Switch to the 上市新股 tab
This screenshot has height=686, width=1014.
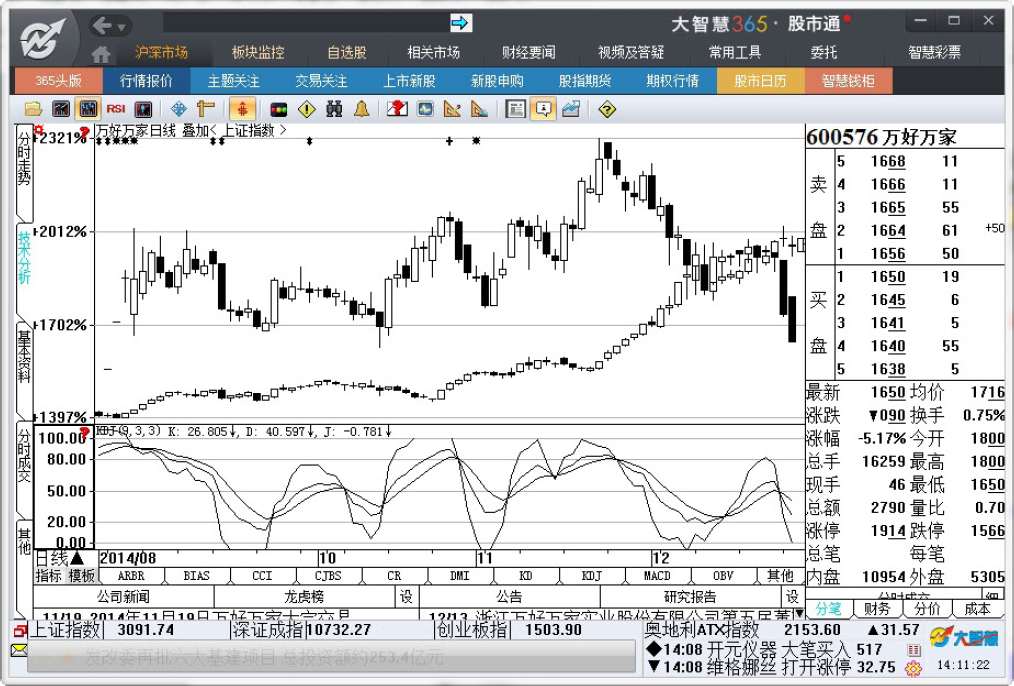point(409,81)
